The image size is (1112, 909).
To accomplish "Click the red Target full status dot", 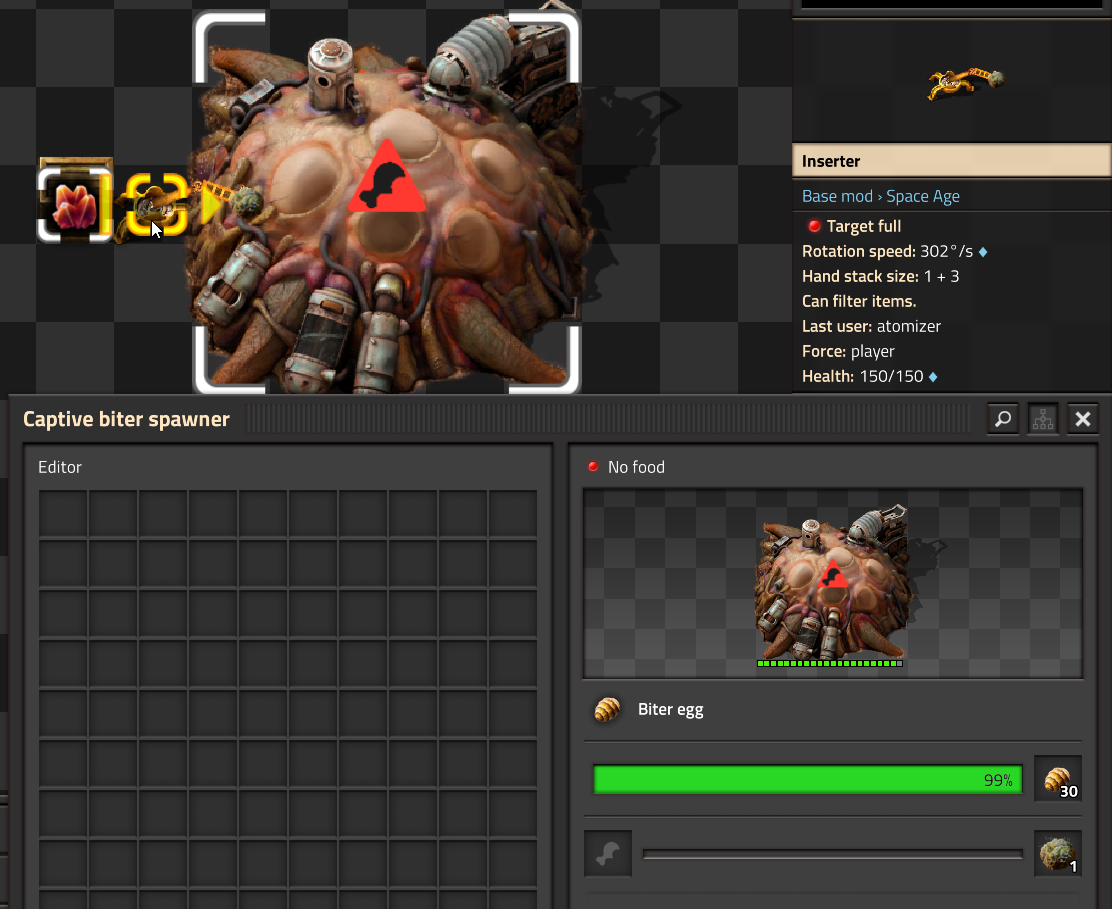I will [x=814, y=226].
